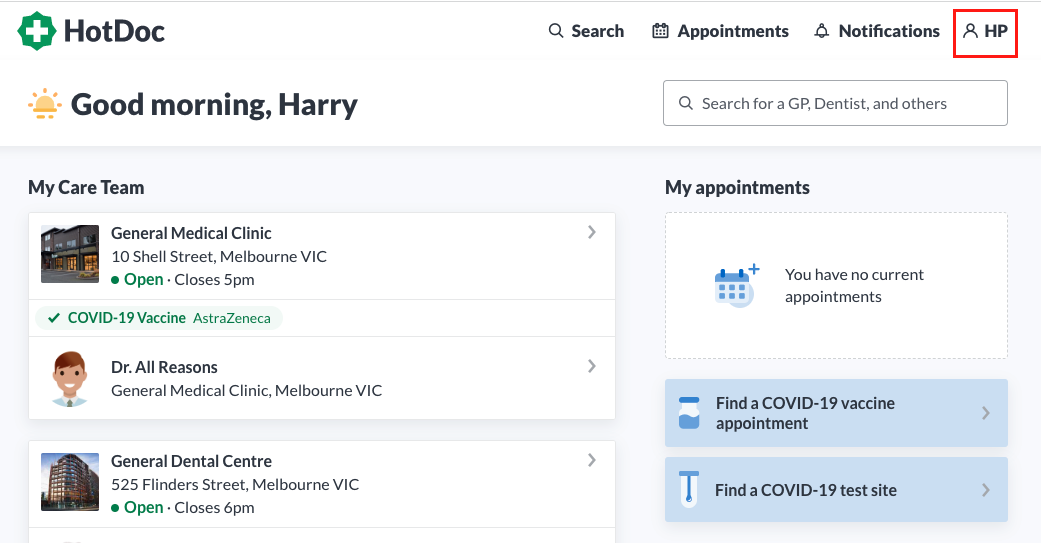Open the COVID-19 vaccine appointment chevron

(986, 413)
